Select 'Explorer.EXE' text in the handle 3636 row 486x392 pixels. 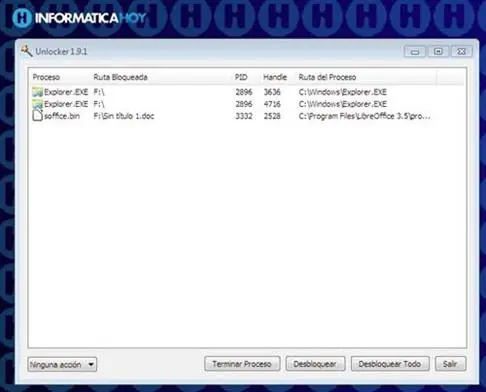pos(66,92)
